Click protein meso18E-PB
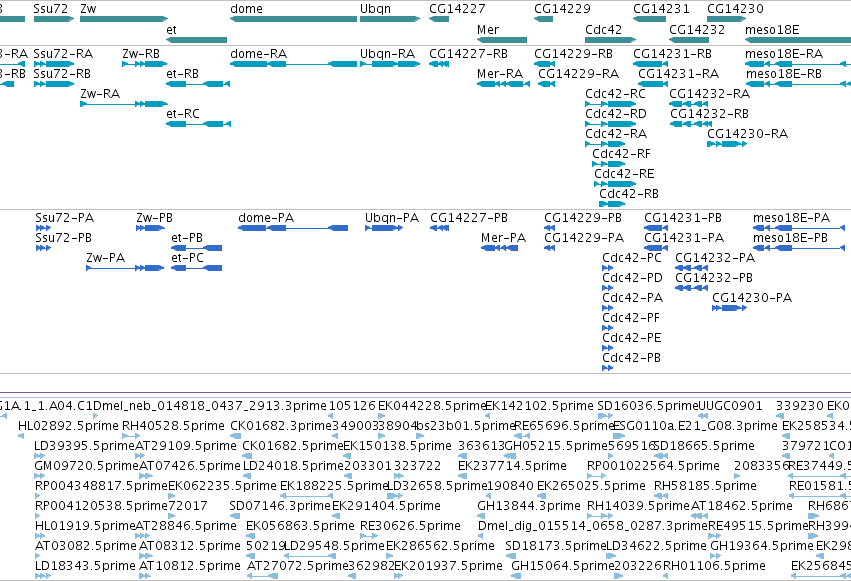The width and height of the screenshot is (851, 581). [x=799, y=248]
